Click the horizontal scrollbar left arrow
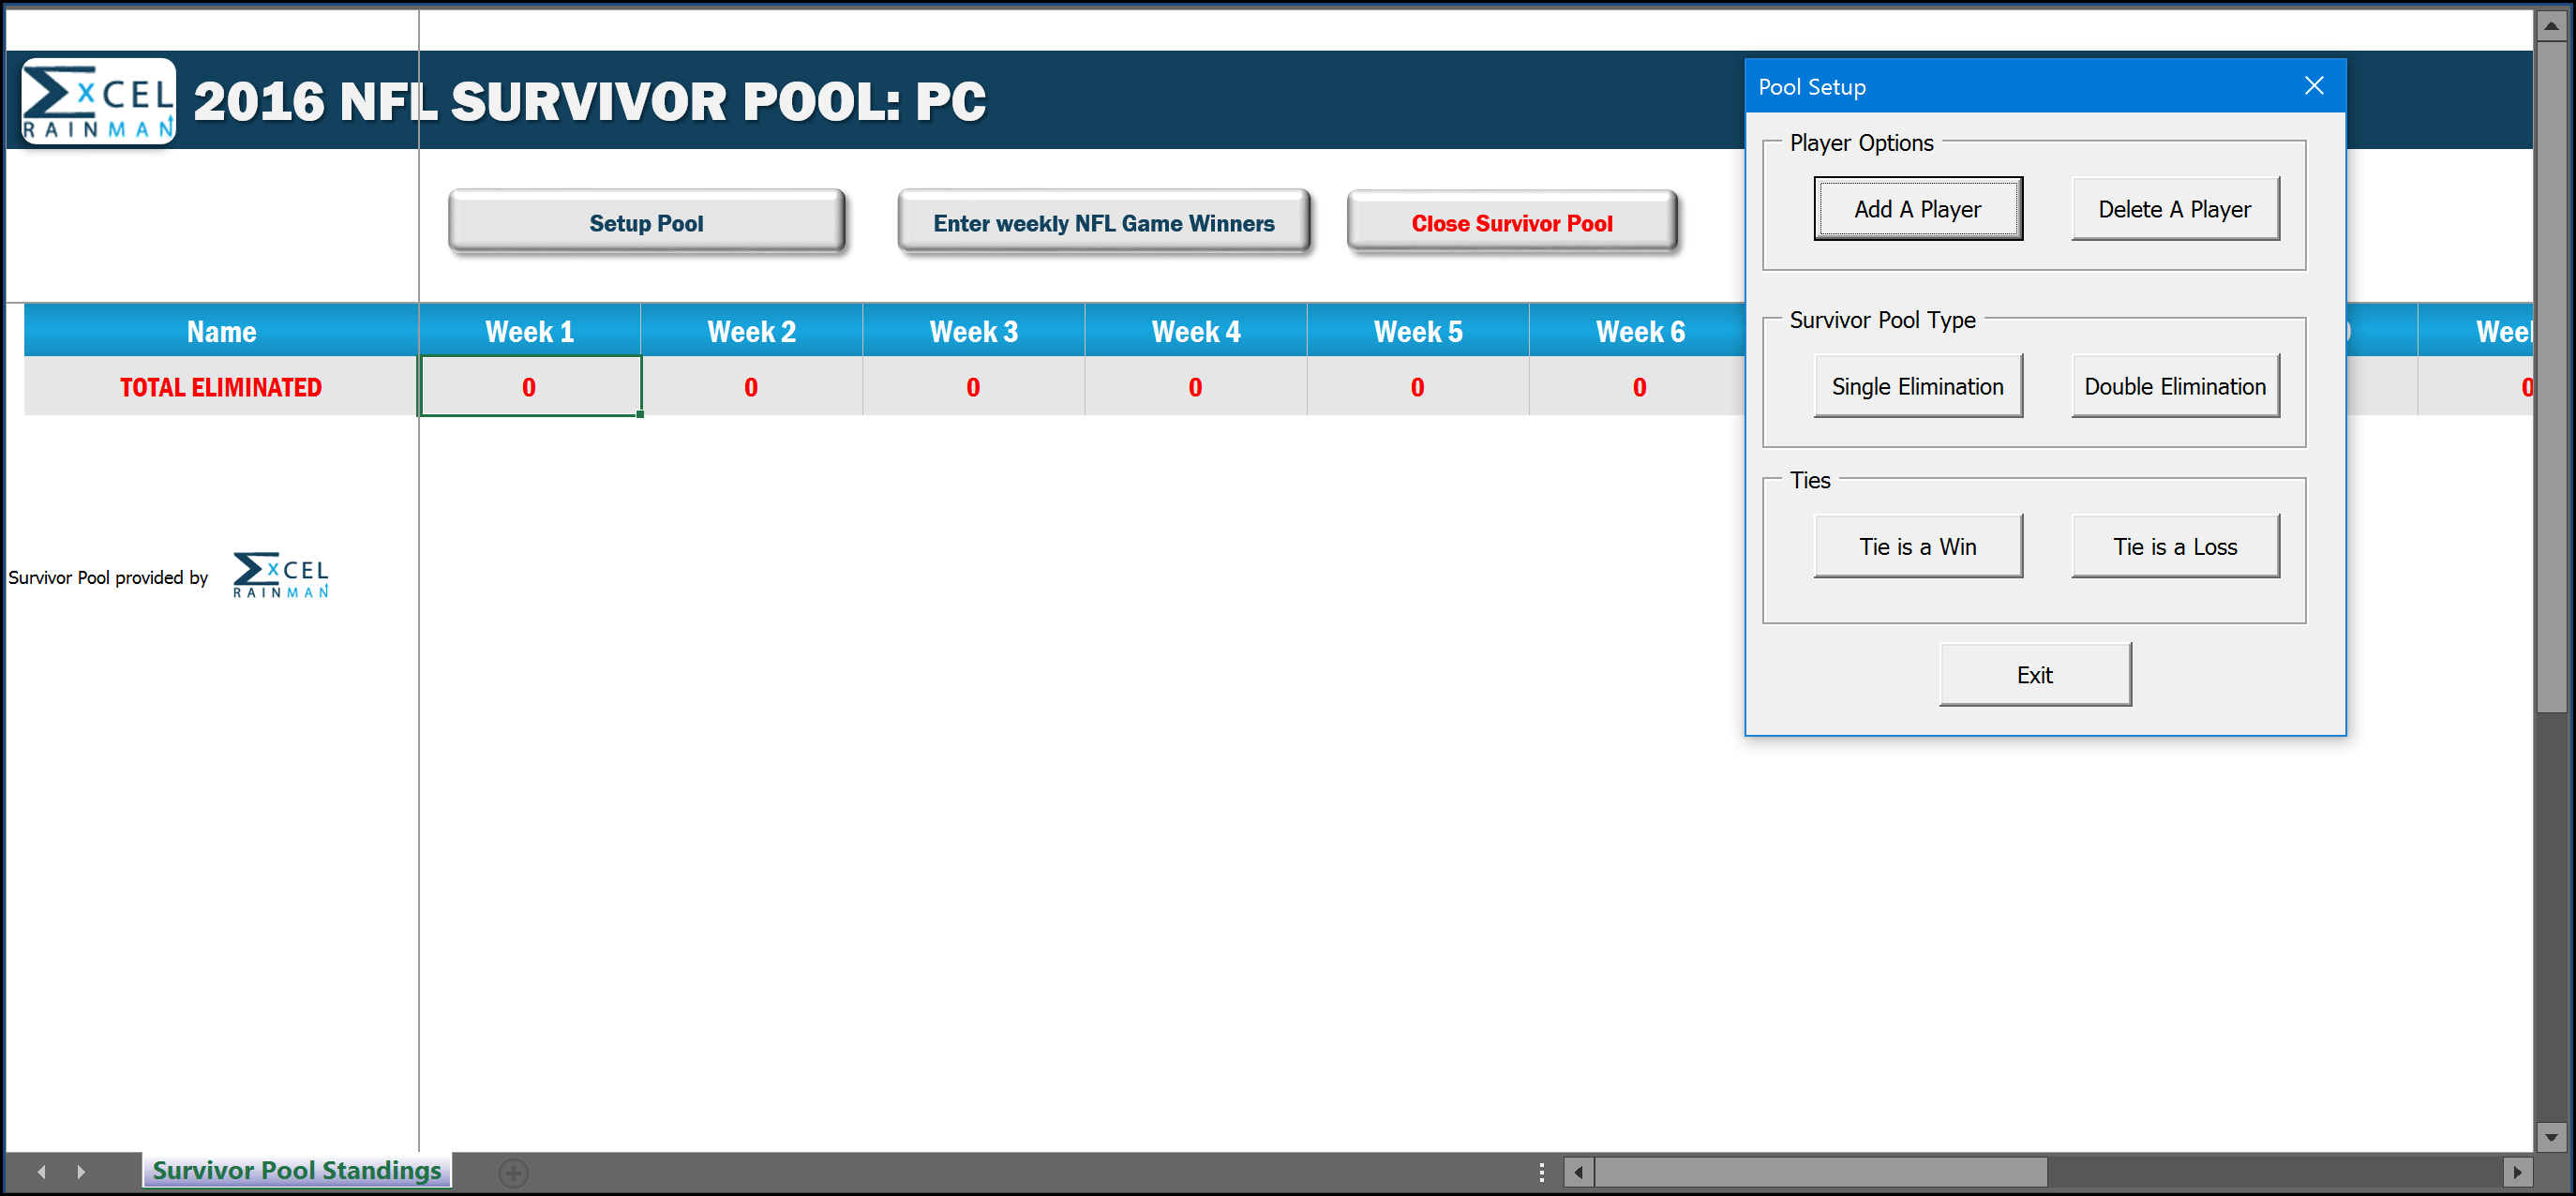Screen dimensions: 2576x1196 [1578, 1172]
